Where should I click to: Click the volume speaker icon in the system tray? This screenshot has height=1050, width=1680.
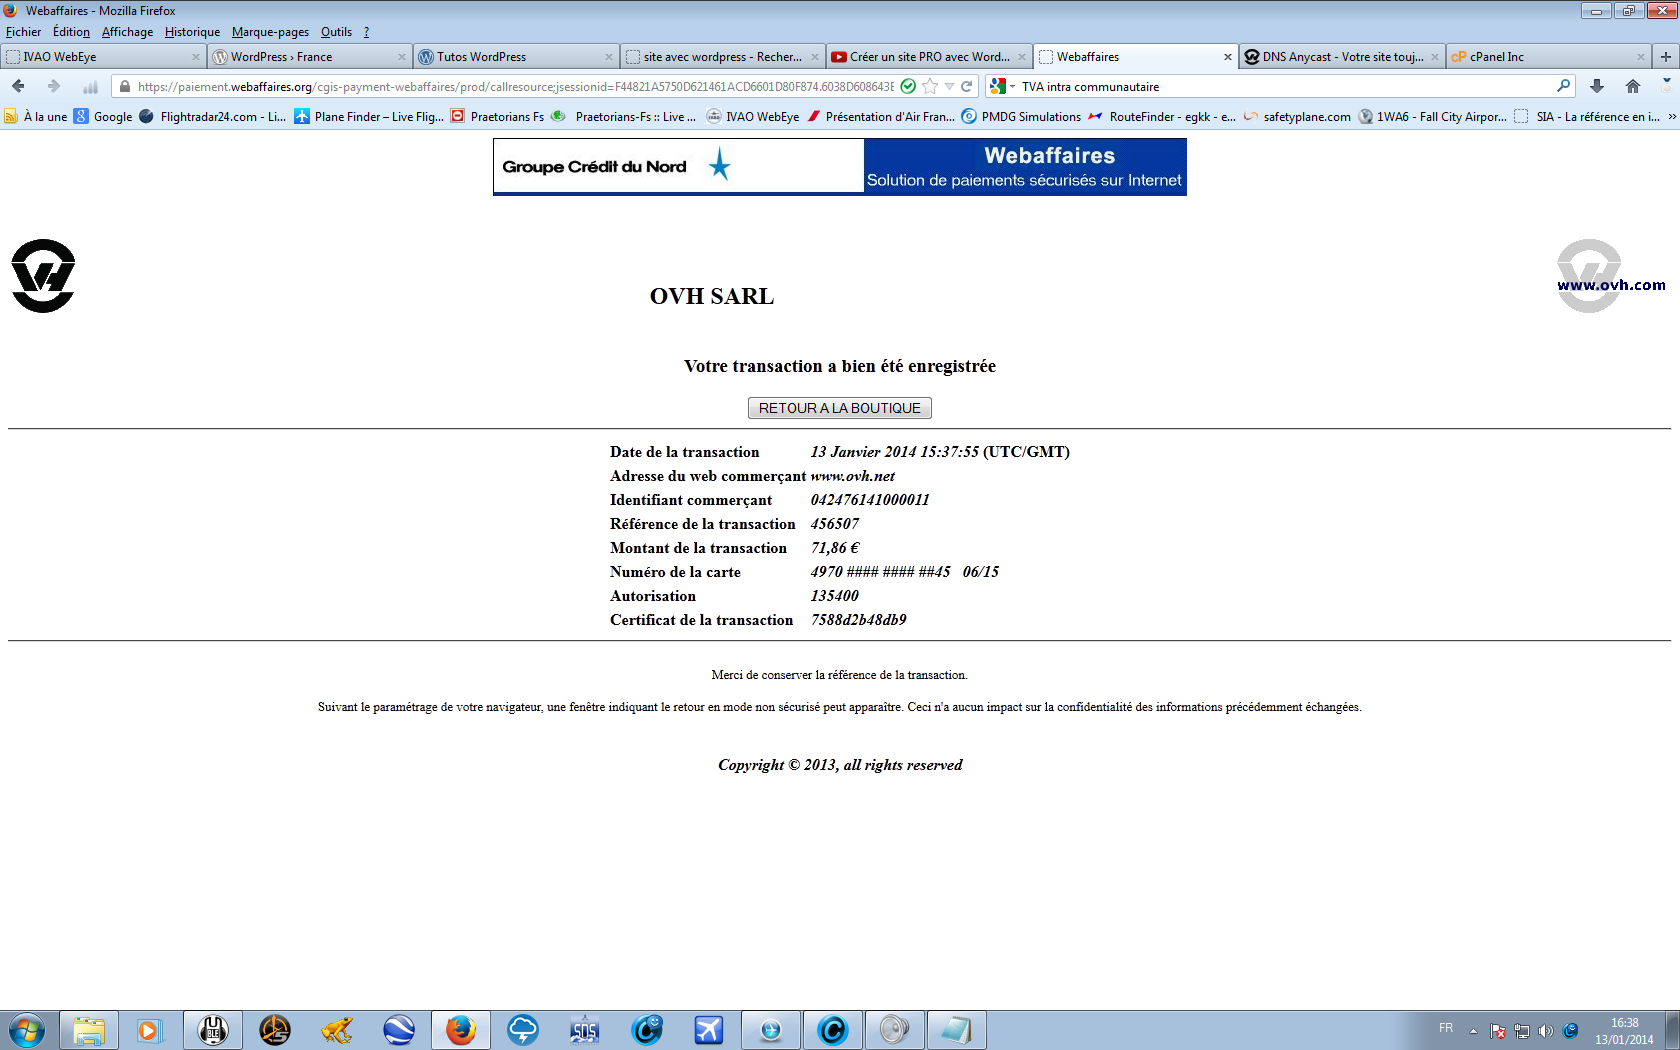click(x=1546, y=1031)
